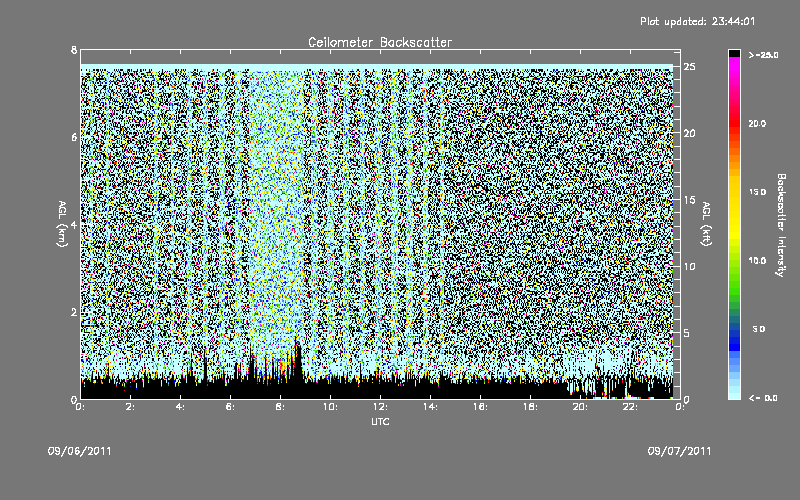Click the "15" tick on the kft axis
The width and height of the screenshot is (800, 500).
pos(689,200)
